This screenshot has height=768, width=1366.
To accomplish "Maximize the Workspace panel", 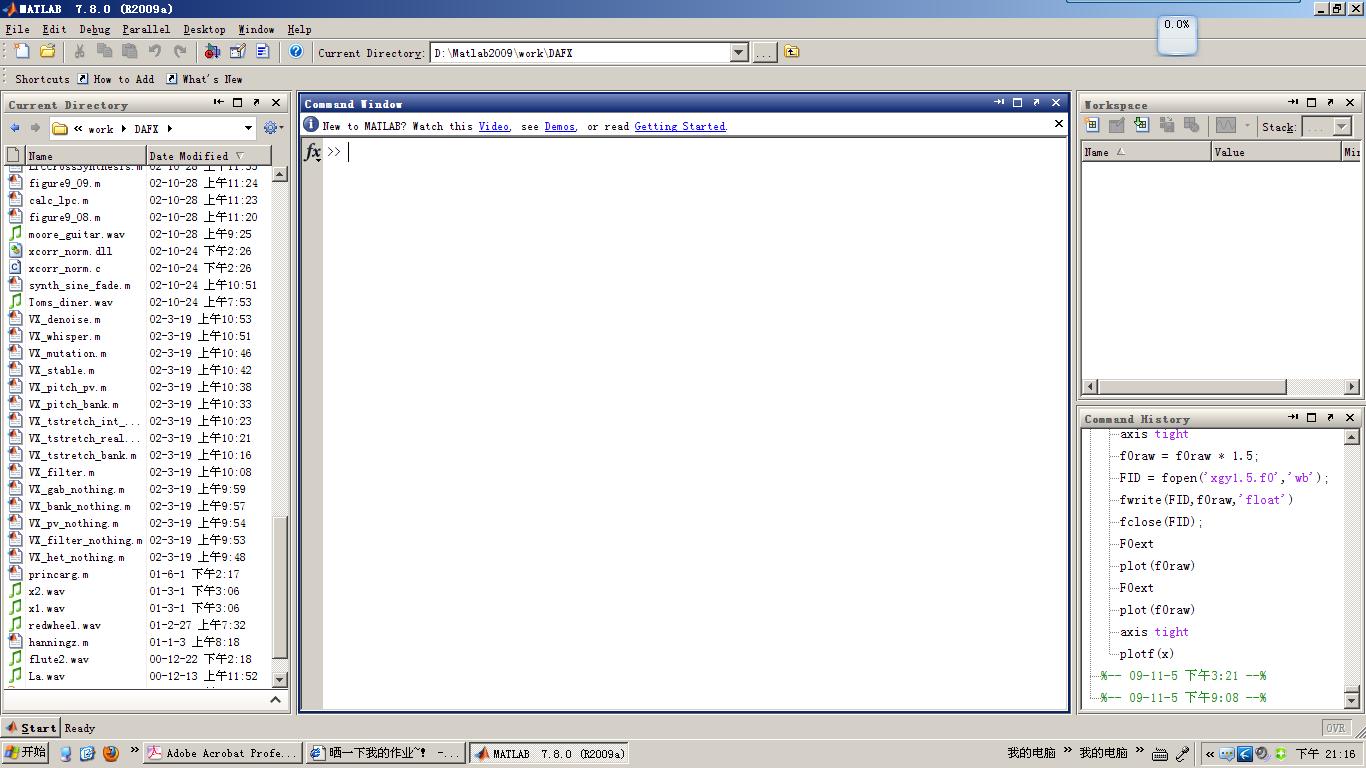I will pos(1312,103).
